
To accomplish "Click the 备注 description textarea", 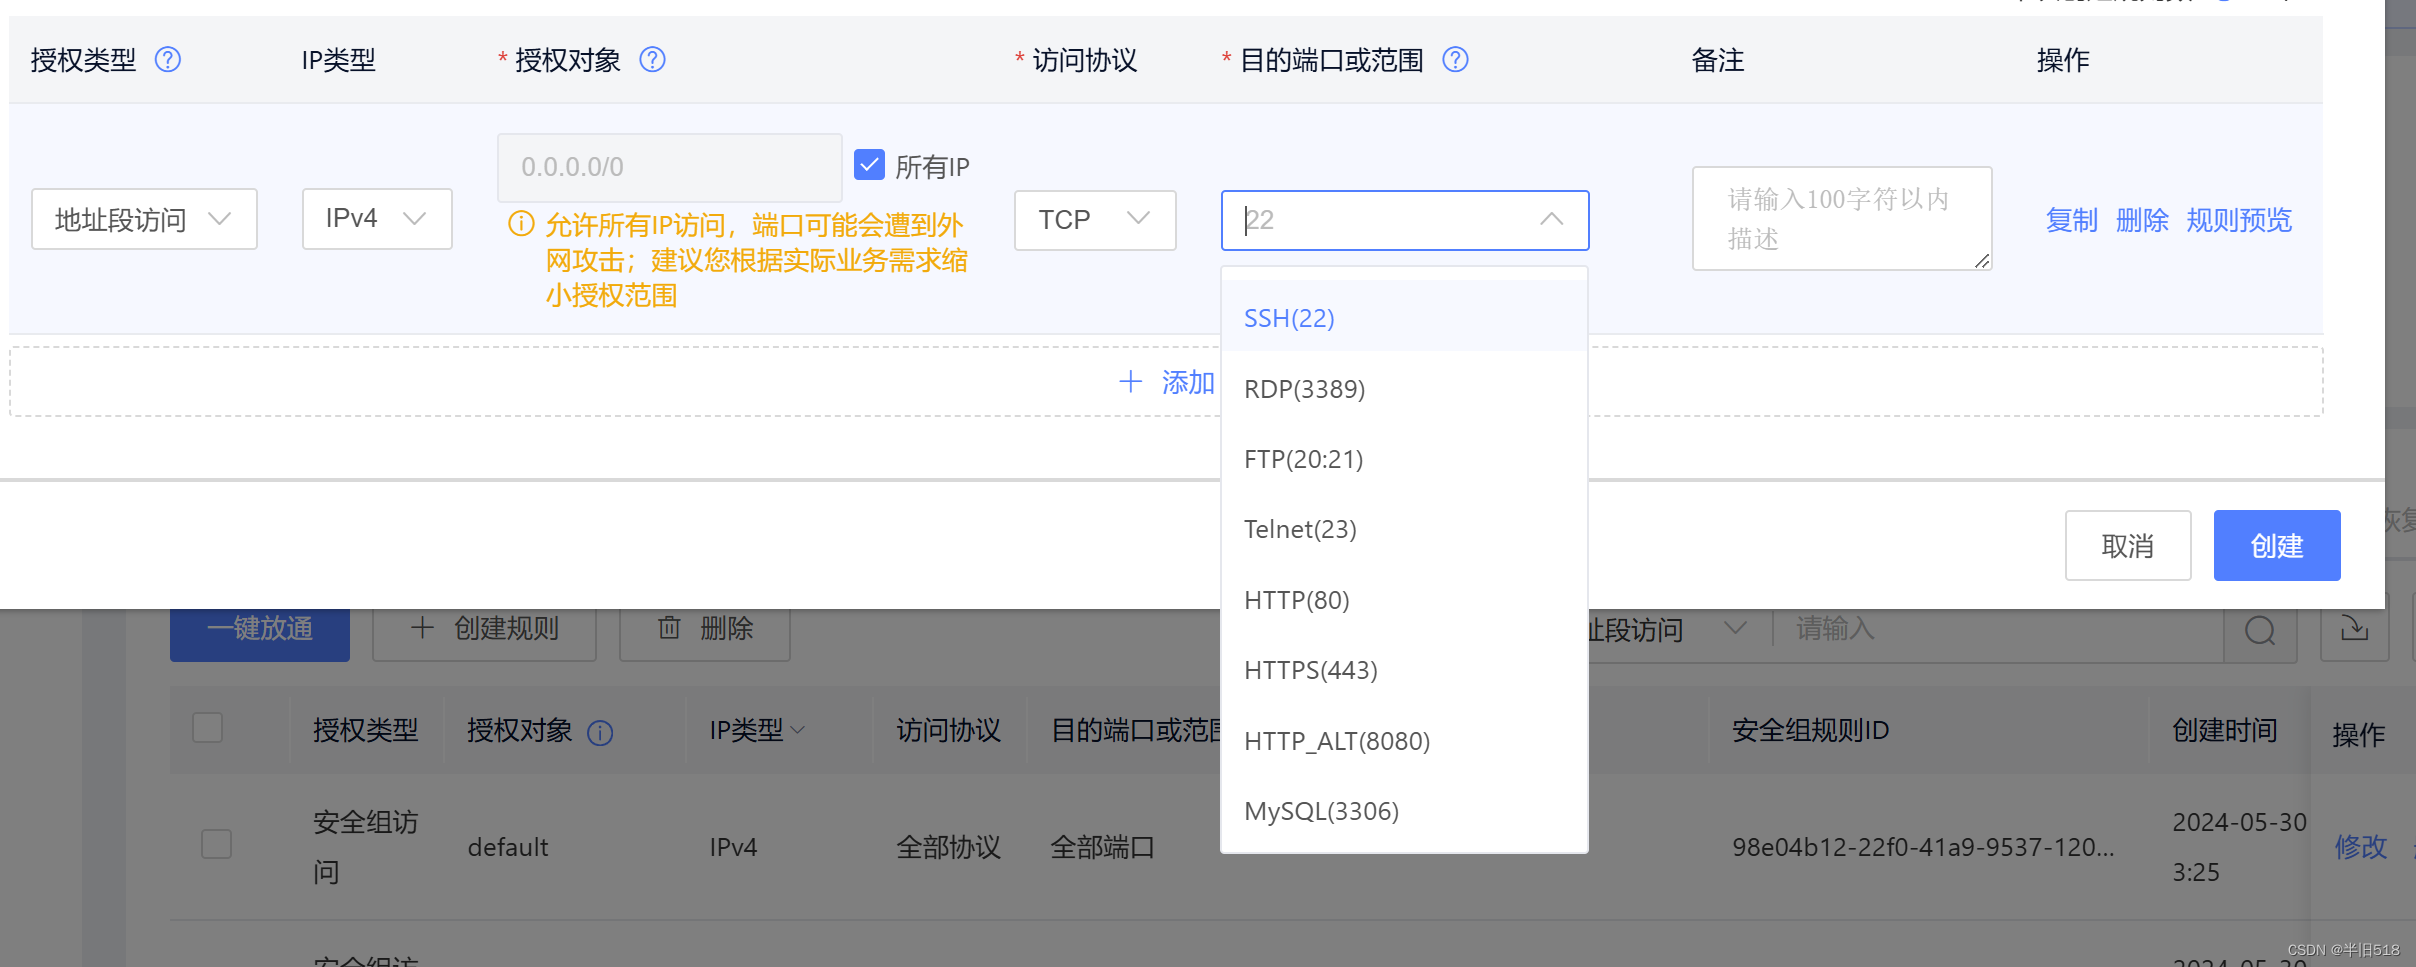I will coord(1842,218).
